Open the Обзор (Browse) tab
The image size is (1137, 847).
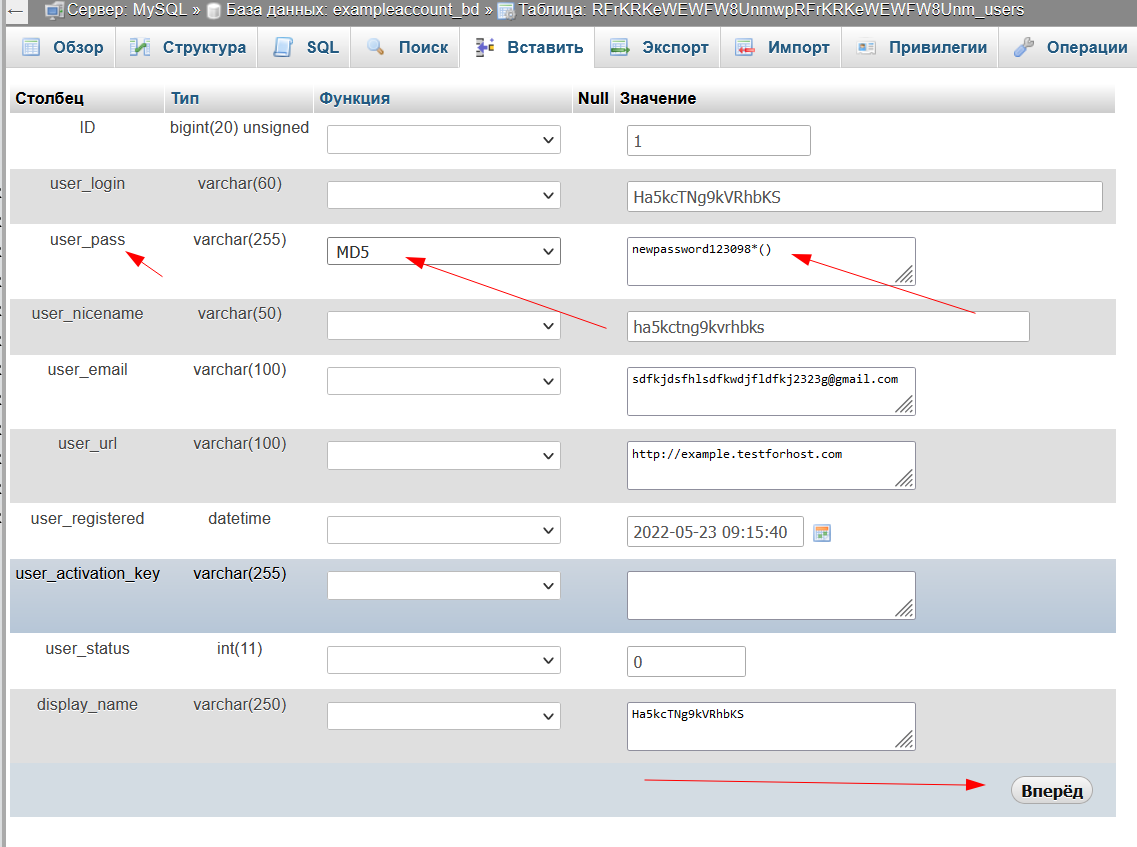pyautogui.click(x=62, y=47)
